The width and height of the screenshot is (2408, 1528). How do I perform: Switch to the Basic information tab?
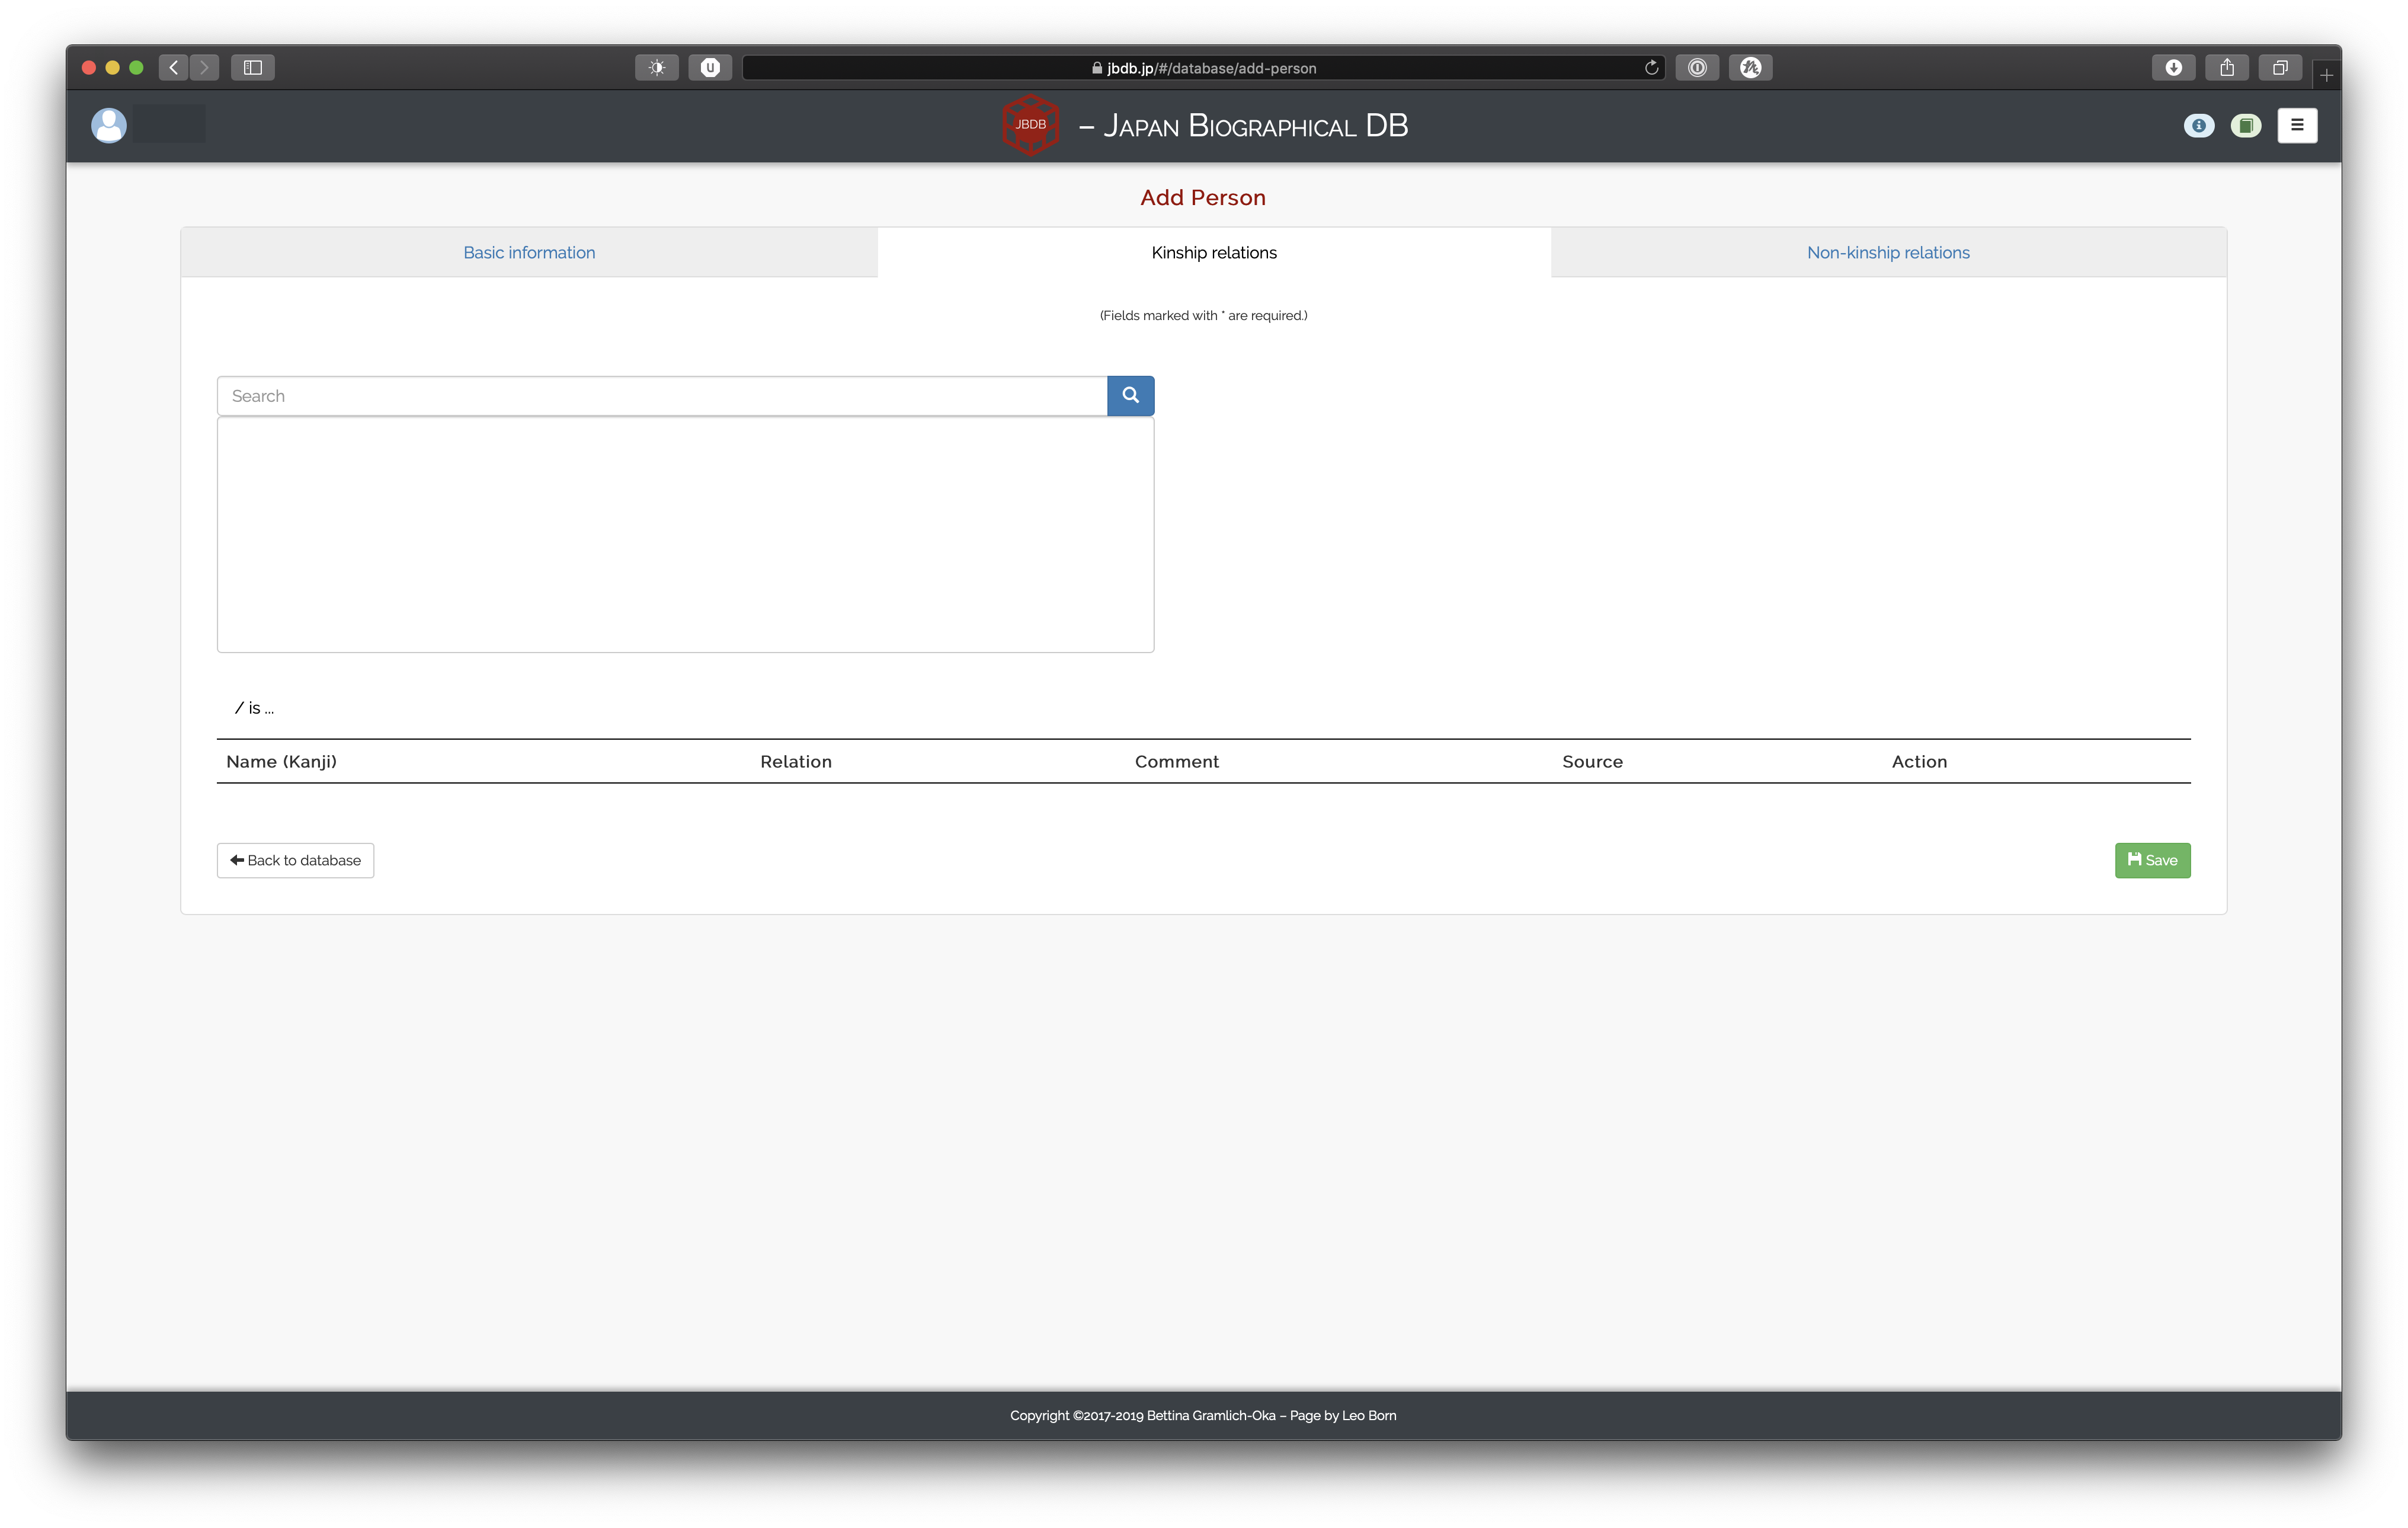coord(529,253)
